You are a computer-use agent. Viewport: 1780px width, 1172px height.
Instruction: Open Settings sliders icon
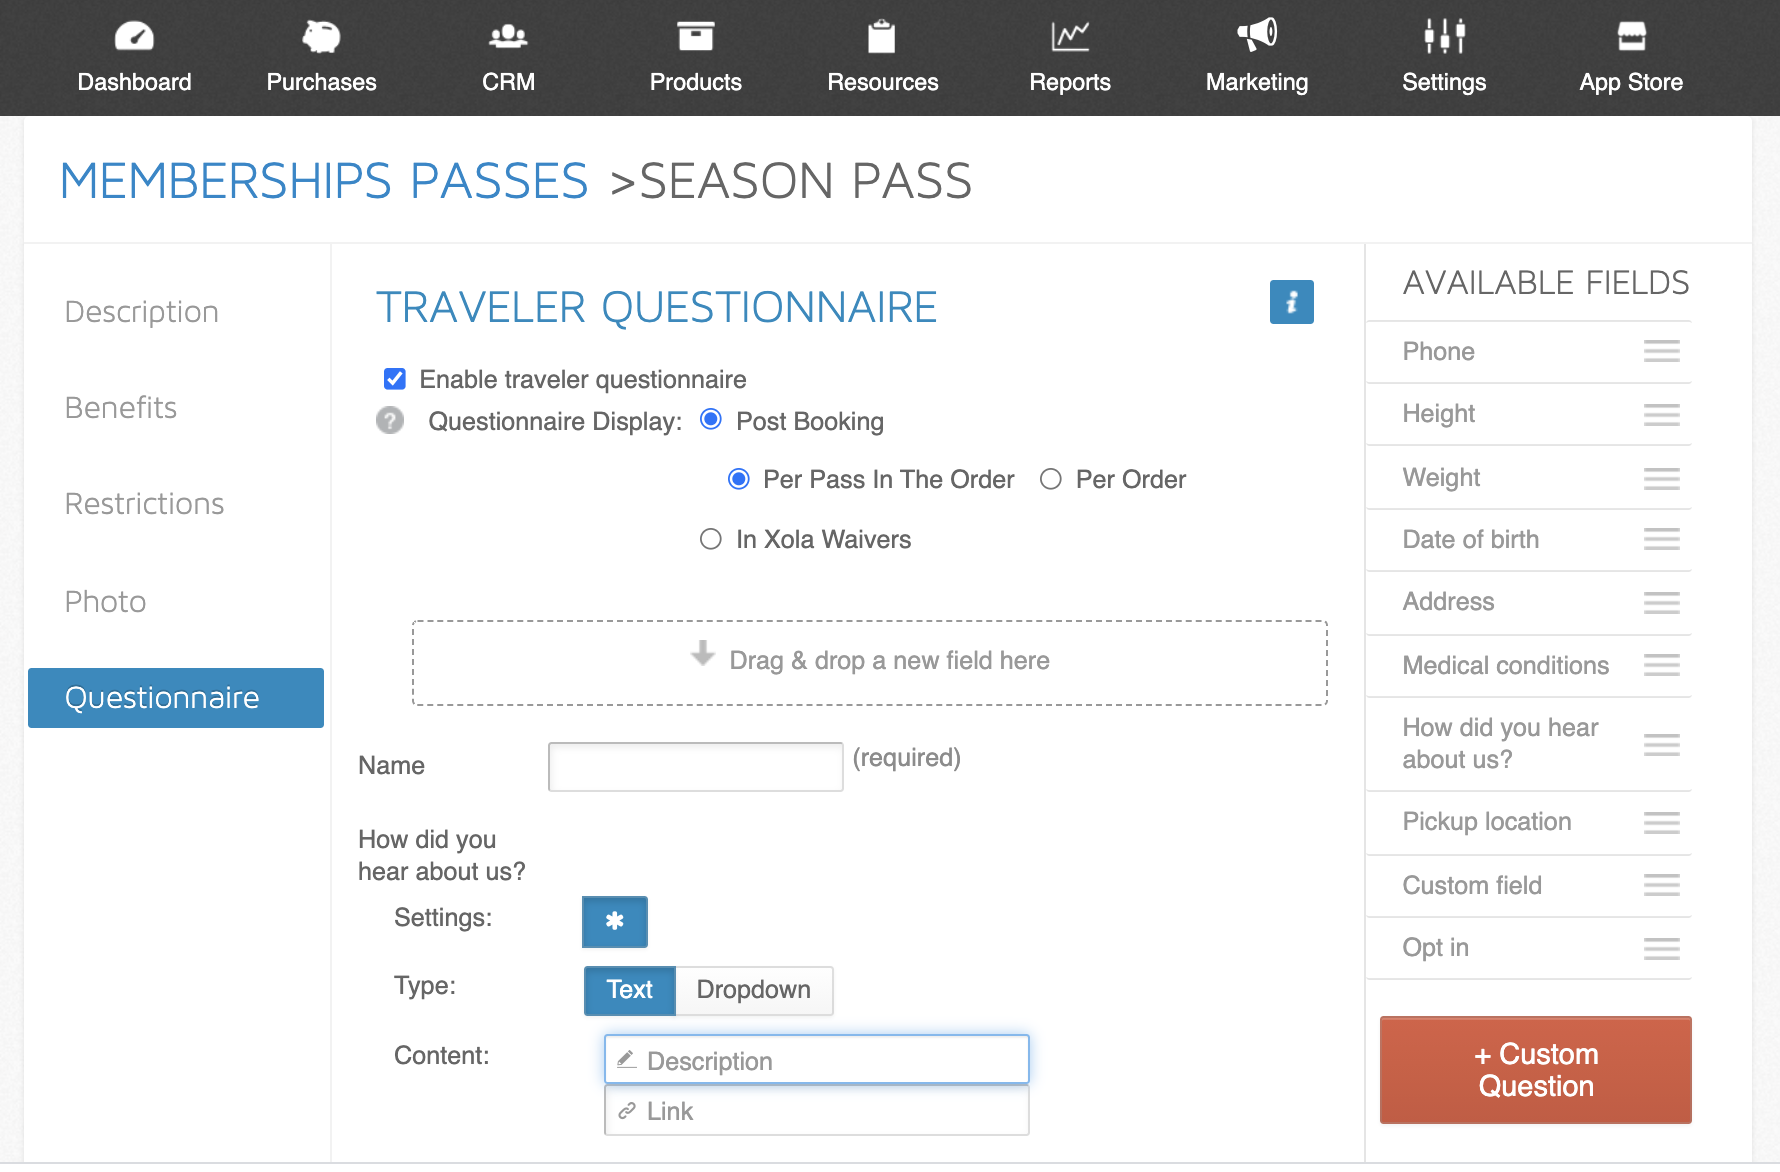click(1444, 36)
